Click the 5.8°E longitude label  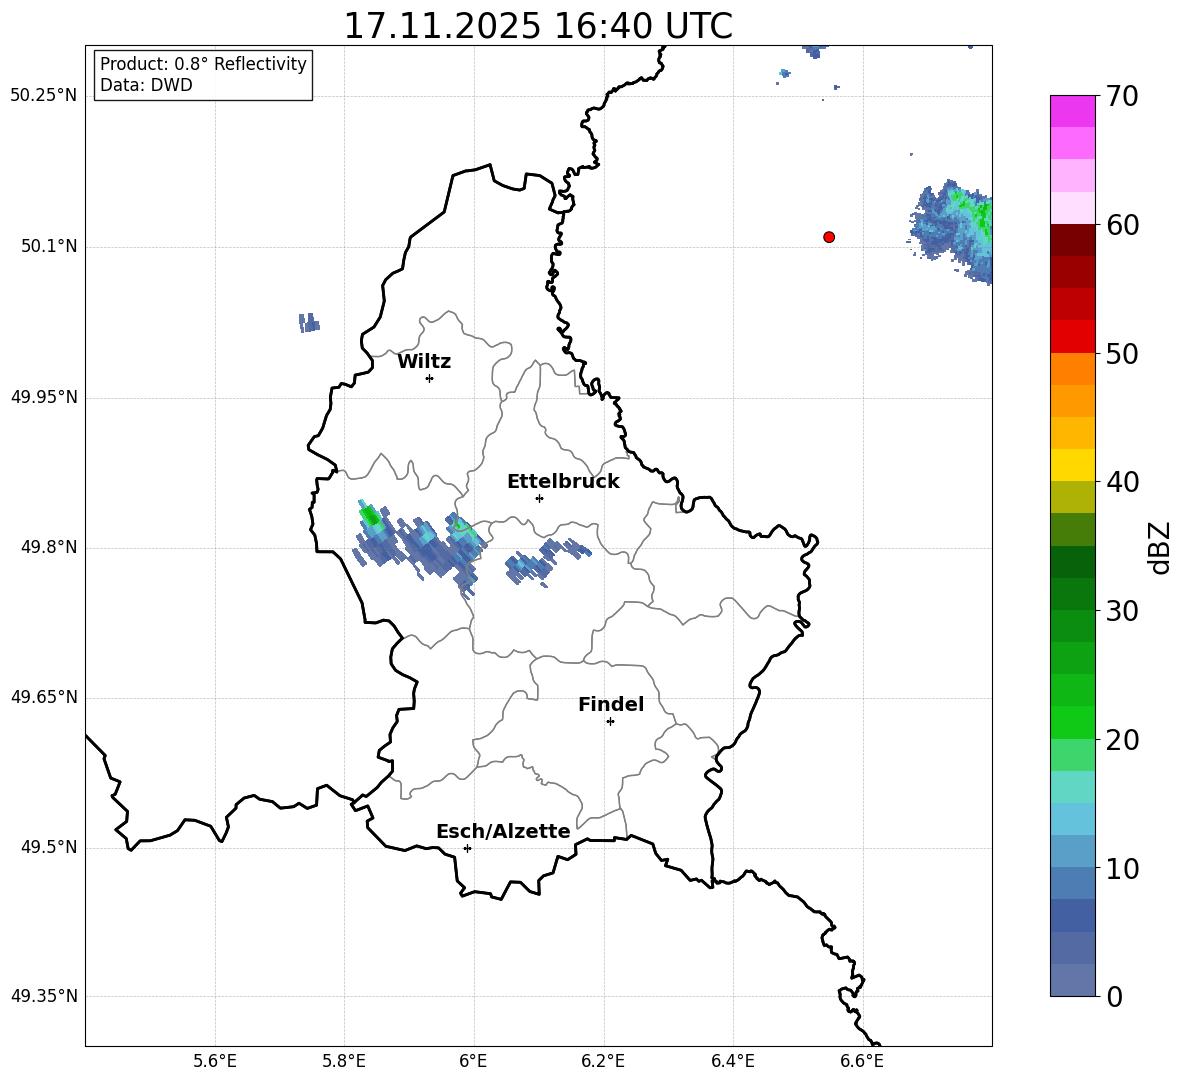coord(344,1061)
